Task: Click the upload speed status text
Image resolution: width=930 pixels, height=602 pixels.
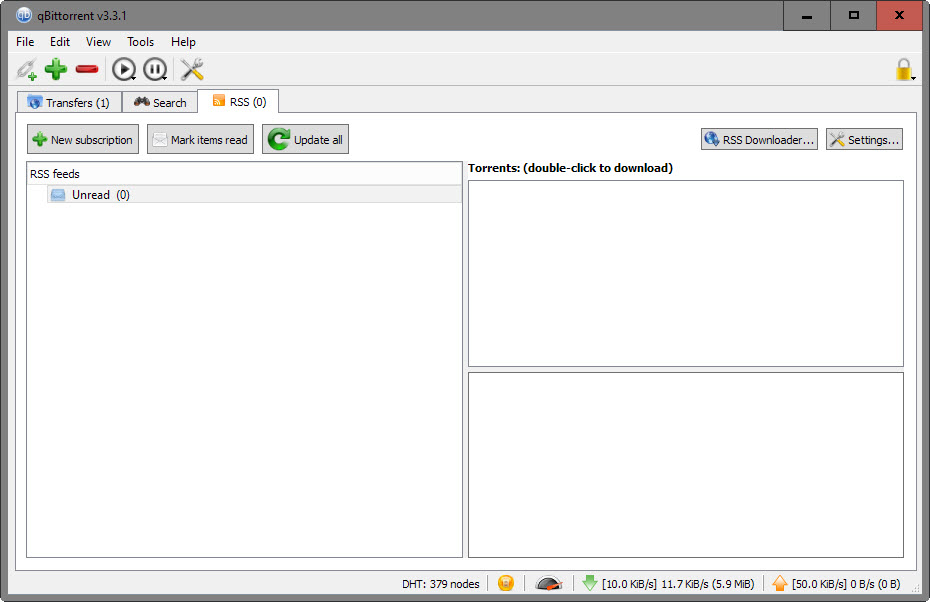Action: point(846,584)
